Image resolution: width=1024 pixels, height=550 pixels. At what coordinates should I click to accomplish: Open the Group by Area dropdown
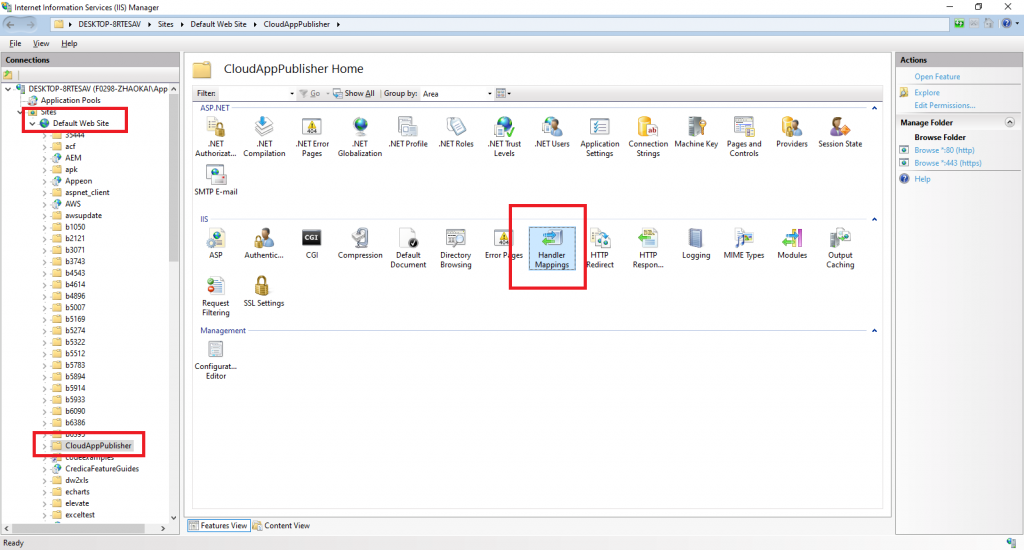(x=490, y=94)
